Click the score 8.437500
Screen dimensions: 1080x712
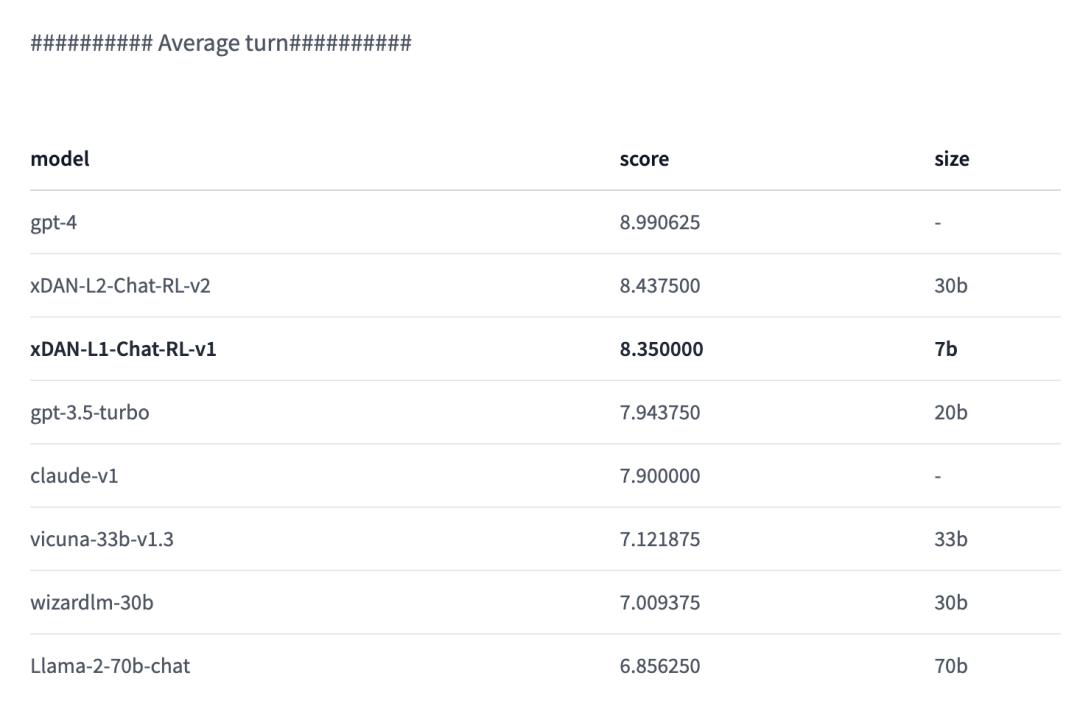660,286
